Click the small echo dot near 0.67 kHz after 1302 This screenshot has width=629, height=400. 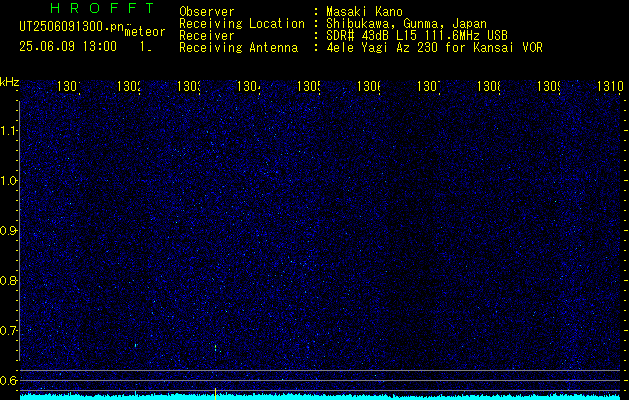click(x=136, y=345)
